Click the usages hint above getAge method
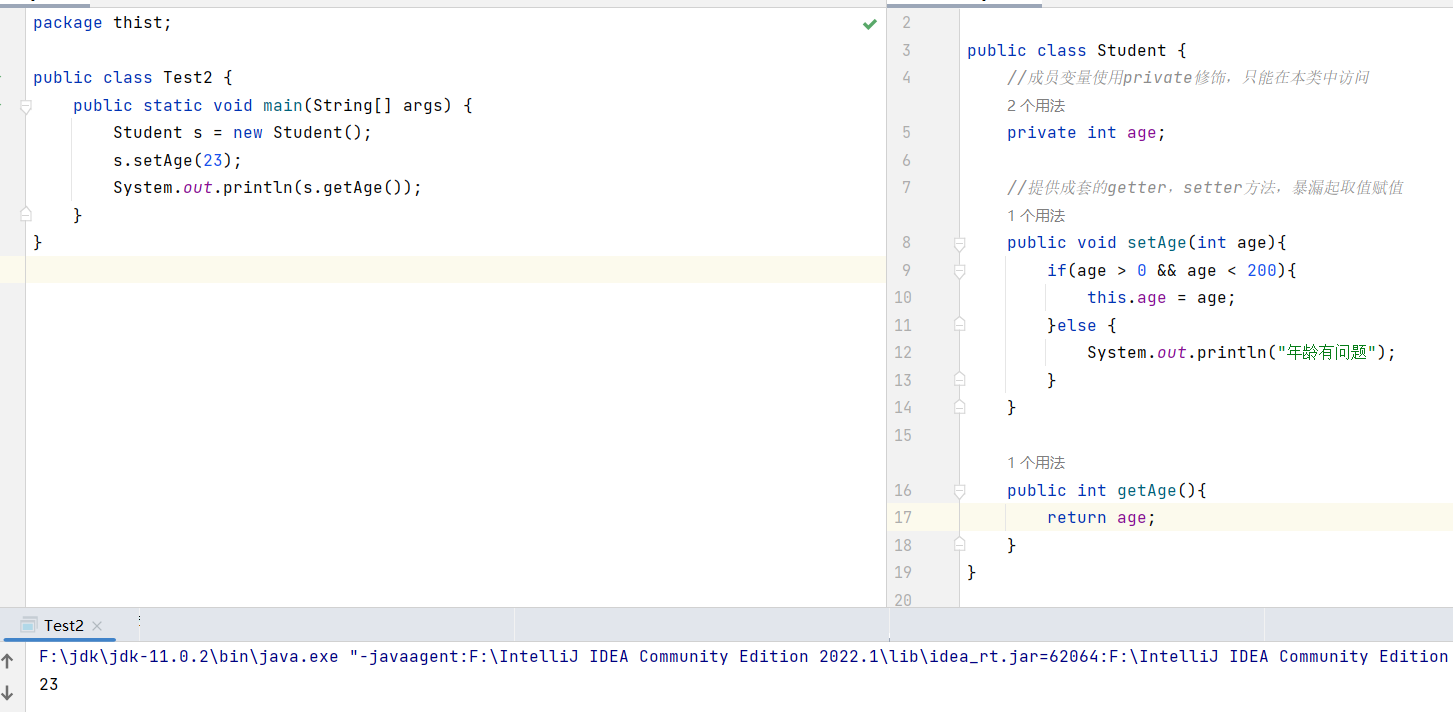This screenshot has width=1453, height=712. click(x=1036, y=462)
